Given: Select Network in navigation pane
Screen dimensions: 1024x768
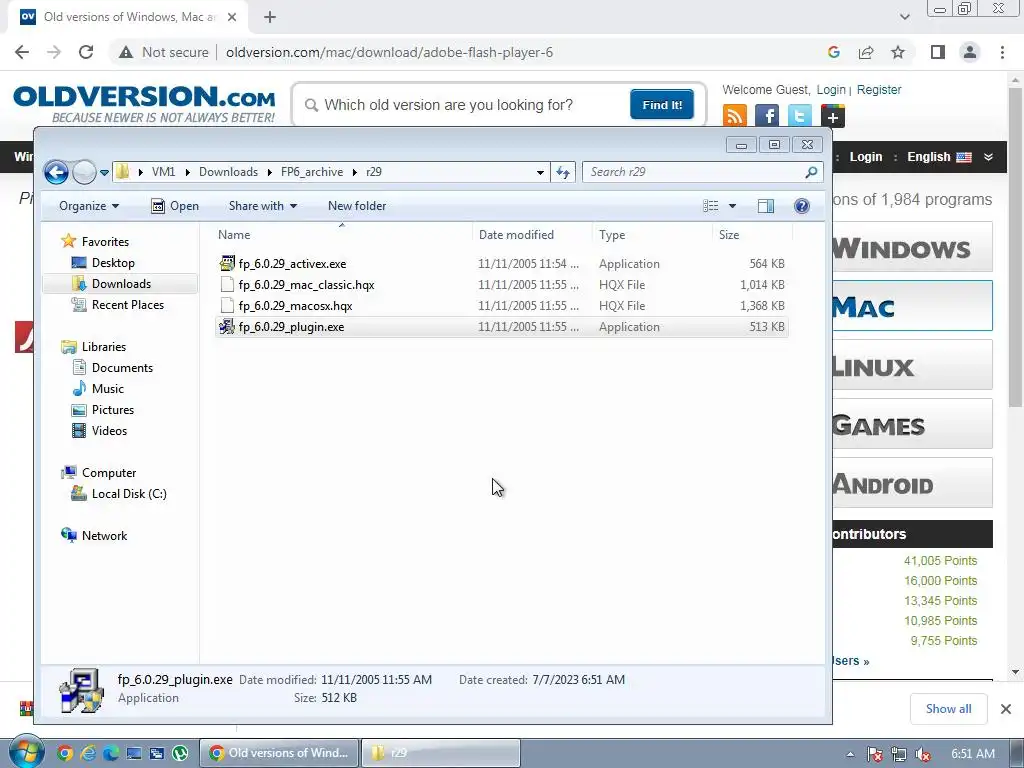Looking at the screenshot, I should point(104,536).
